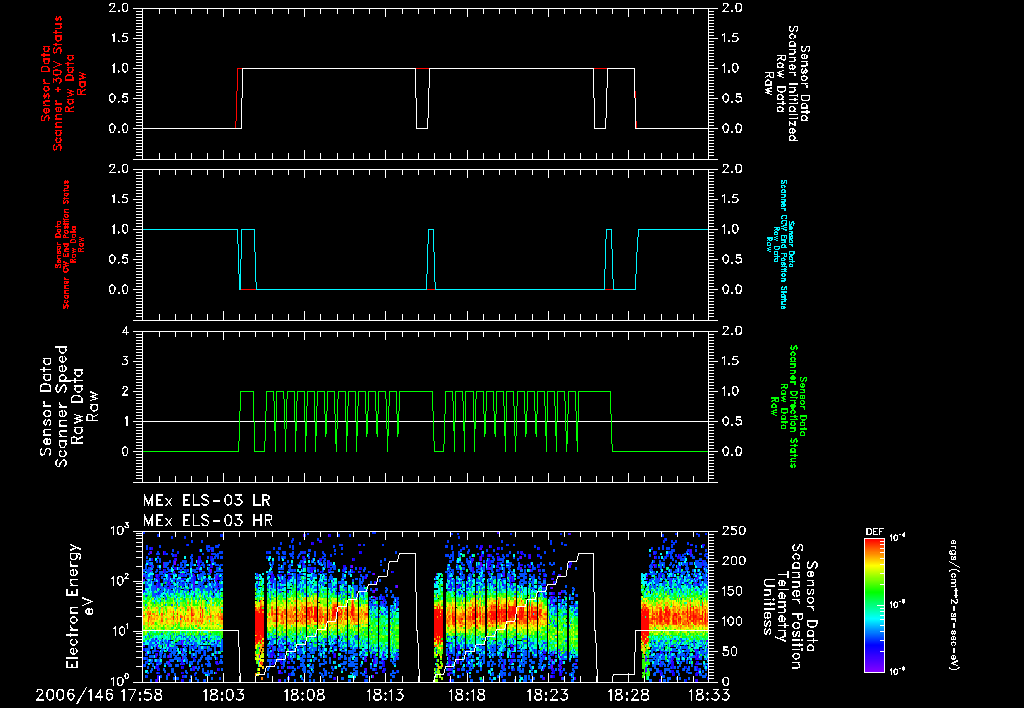
Task: Click the '50' tick on the scanner position axis
Action: coord(730,651)
